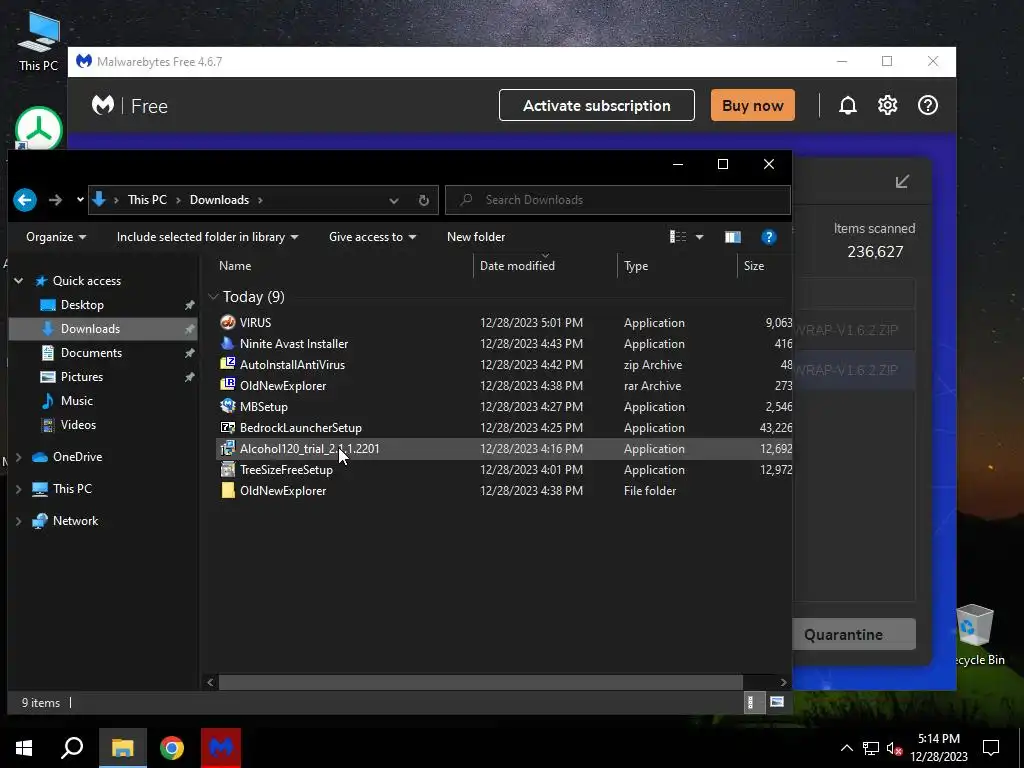Change view layout icon in Explorer toolbar
Screen dimensions: 1024x768
point(678,237)
